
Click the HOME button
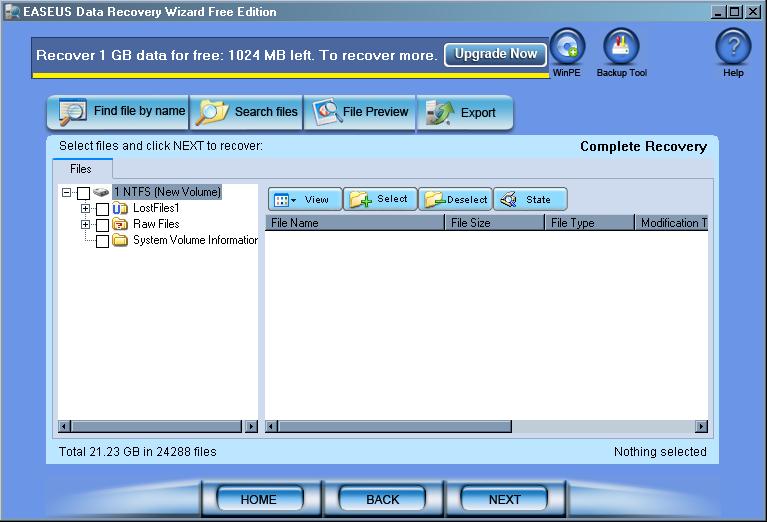click(259, 499)
